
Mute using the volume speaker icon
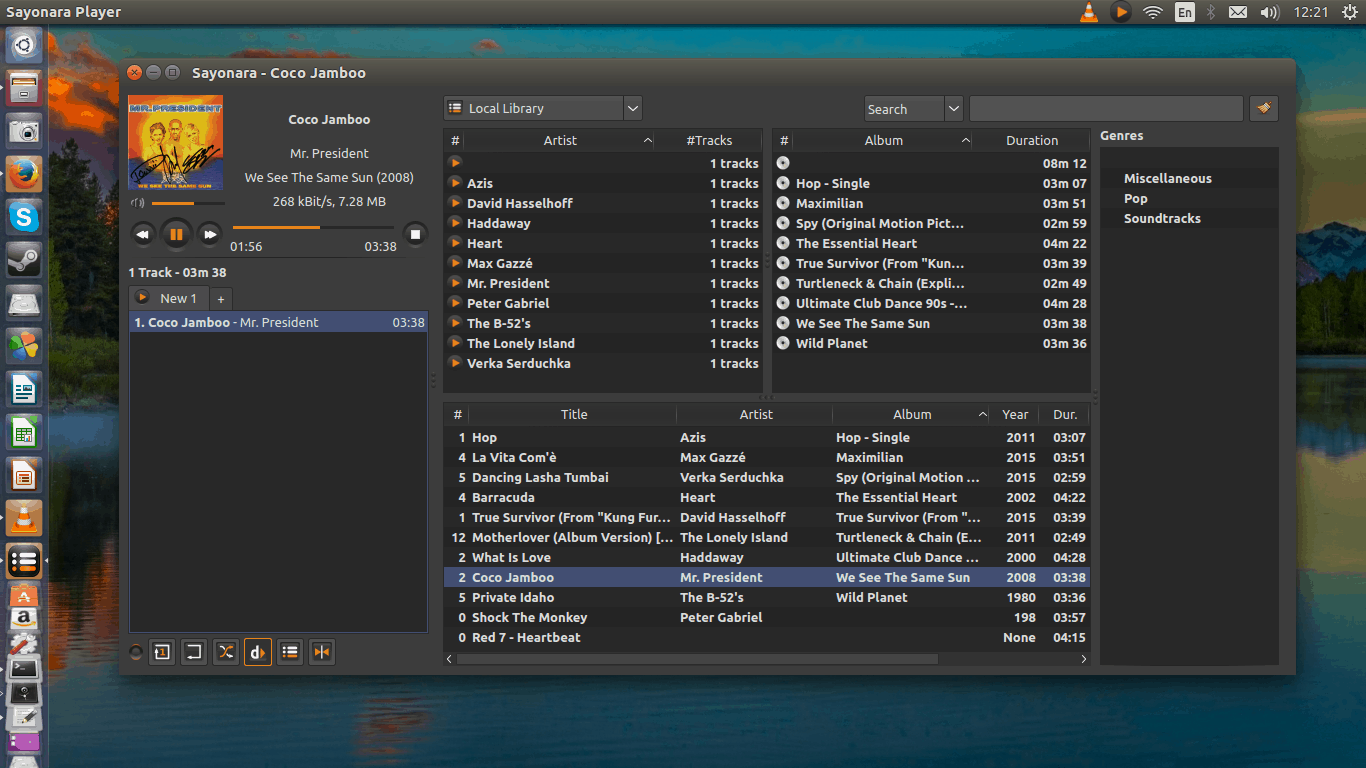coord(137,203)
